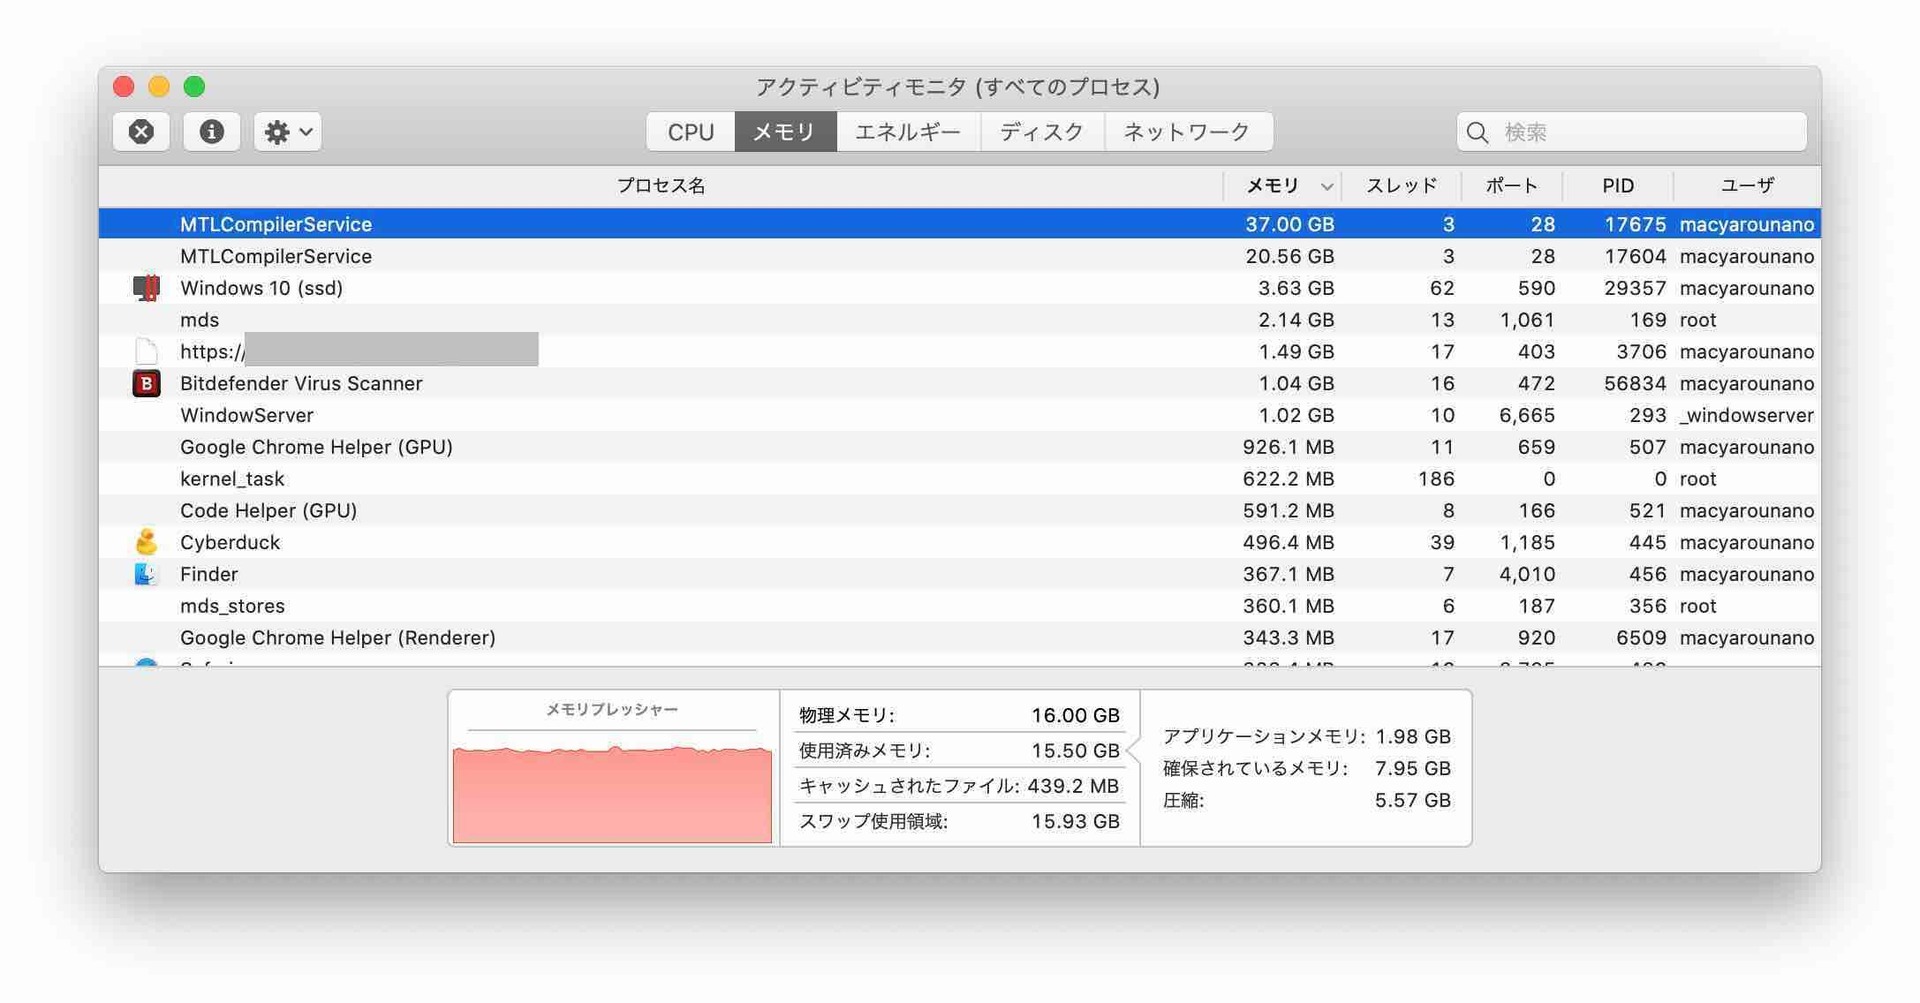Screen dimensions: 1920x1003
Task: Select MTLCompilerService row using 20.56 GB
Action: pyautogui.click(x=960, y=256)
